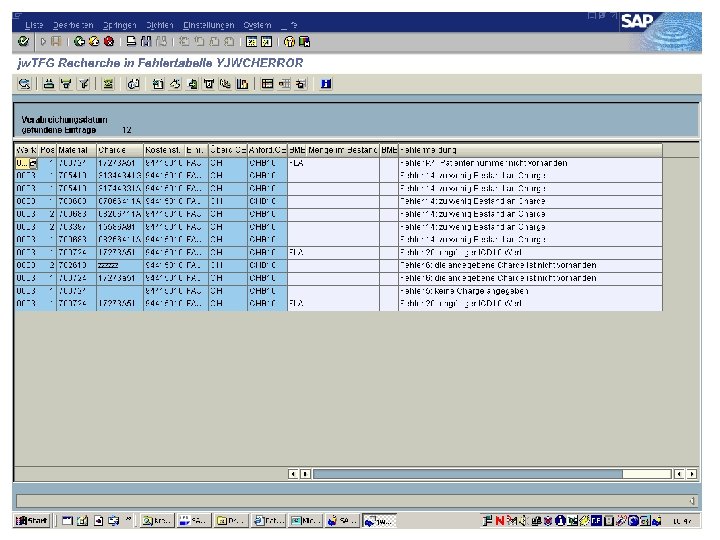
Task: Click the Print icon in standard toolbar
Action: point(131,42)
